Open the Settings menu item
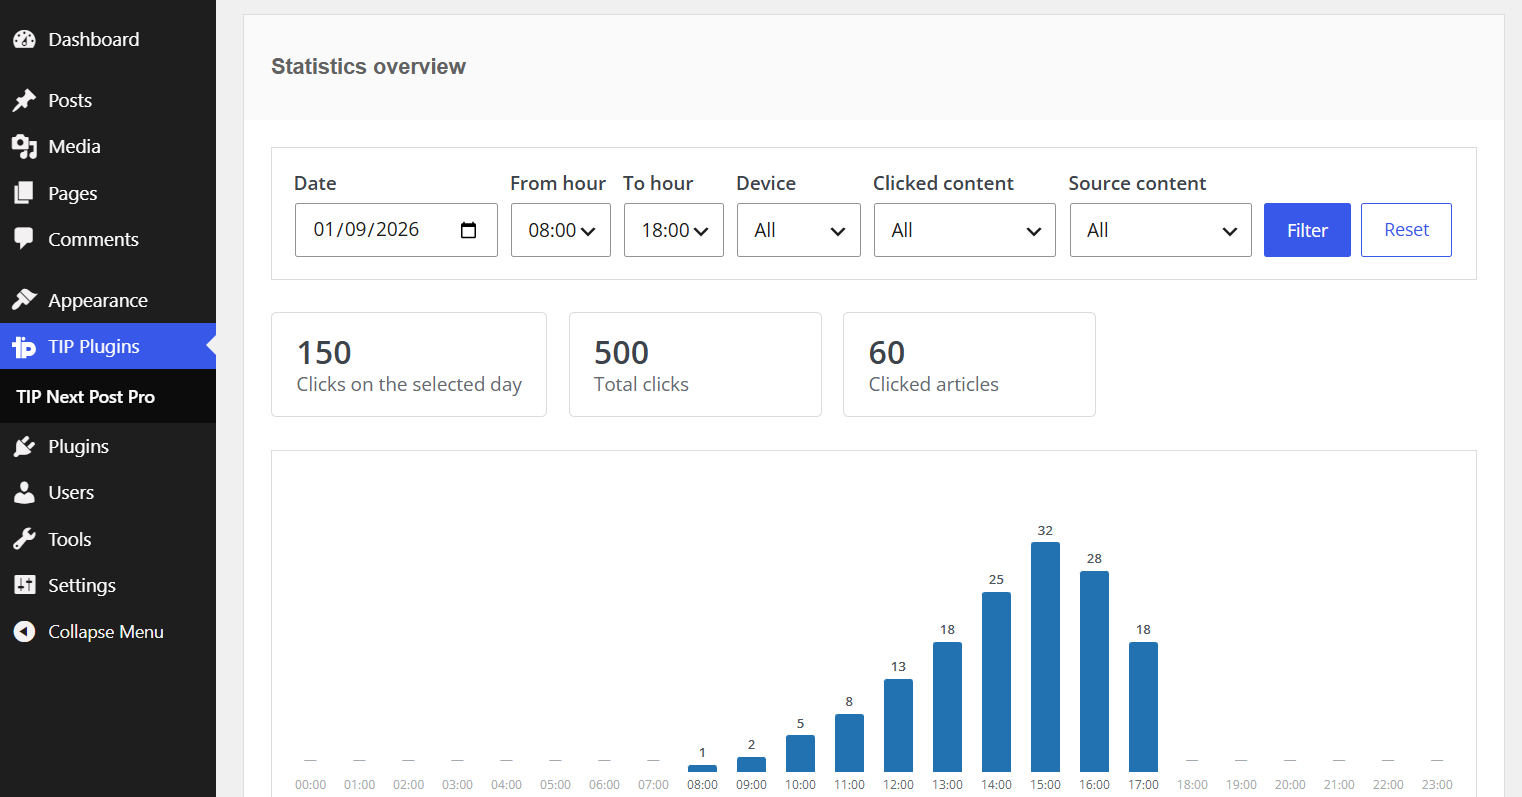1522x797 pixels. (108, 585)
